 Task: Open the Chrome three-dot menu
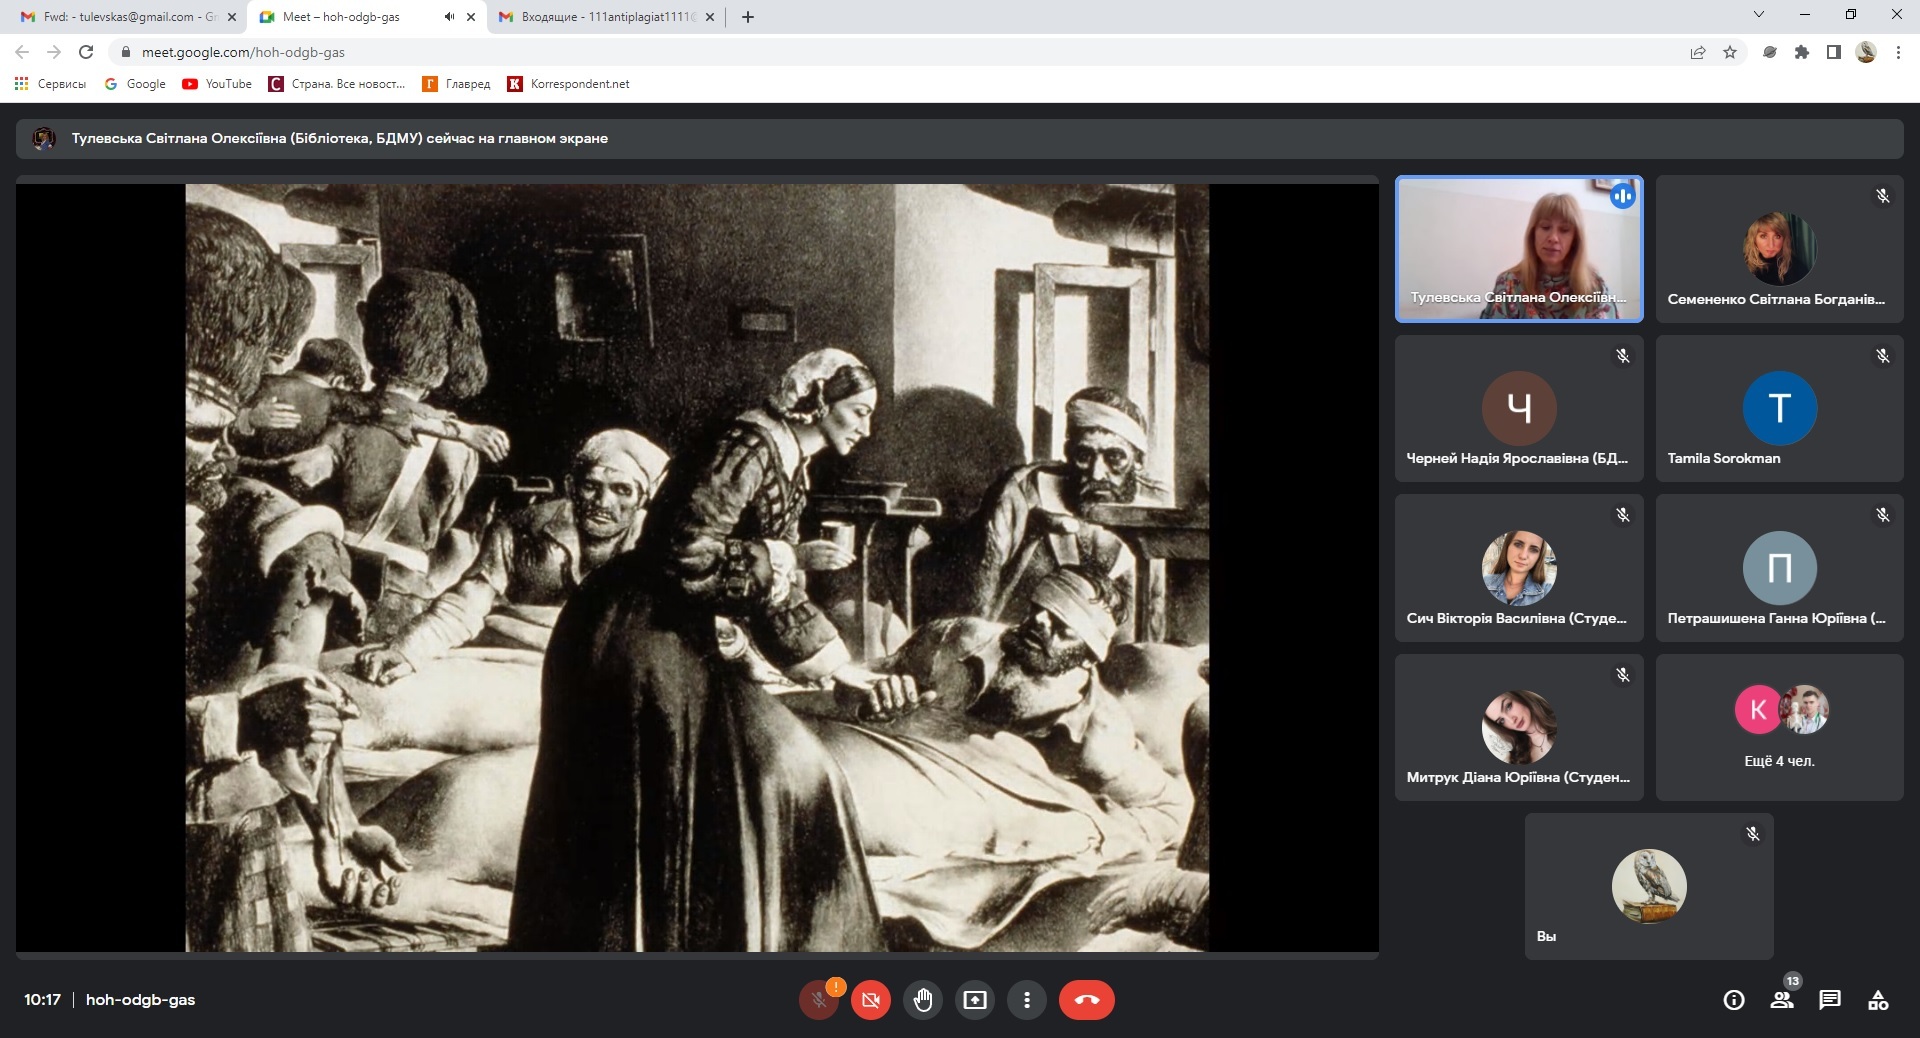coord(1898,52)
